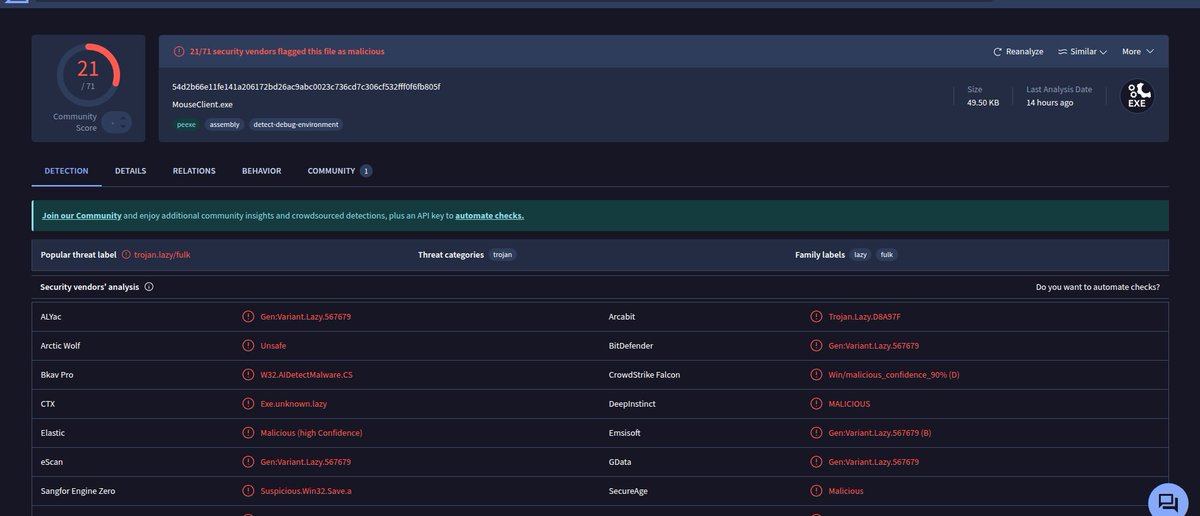
Task: Select the file hash 54d2b66e11fe... text
Action: coord(306,87)
